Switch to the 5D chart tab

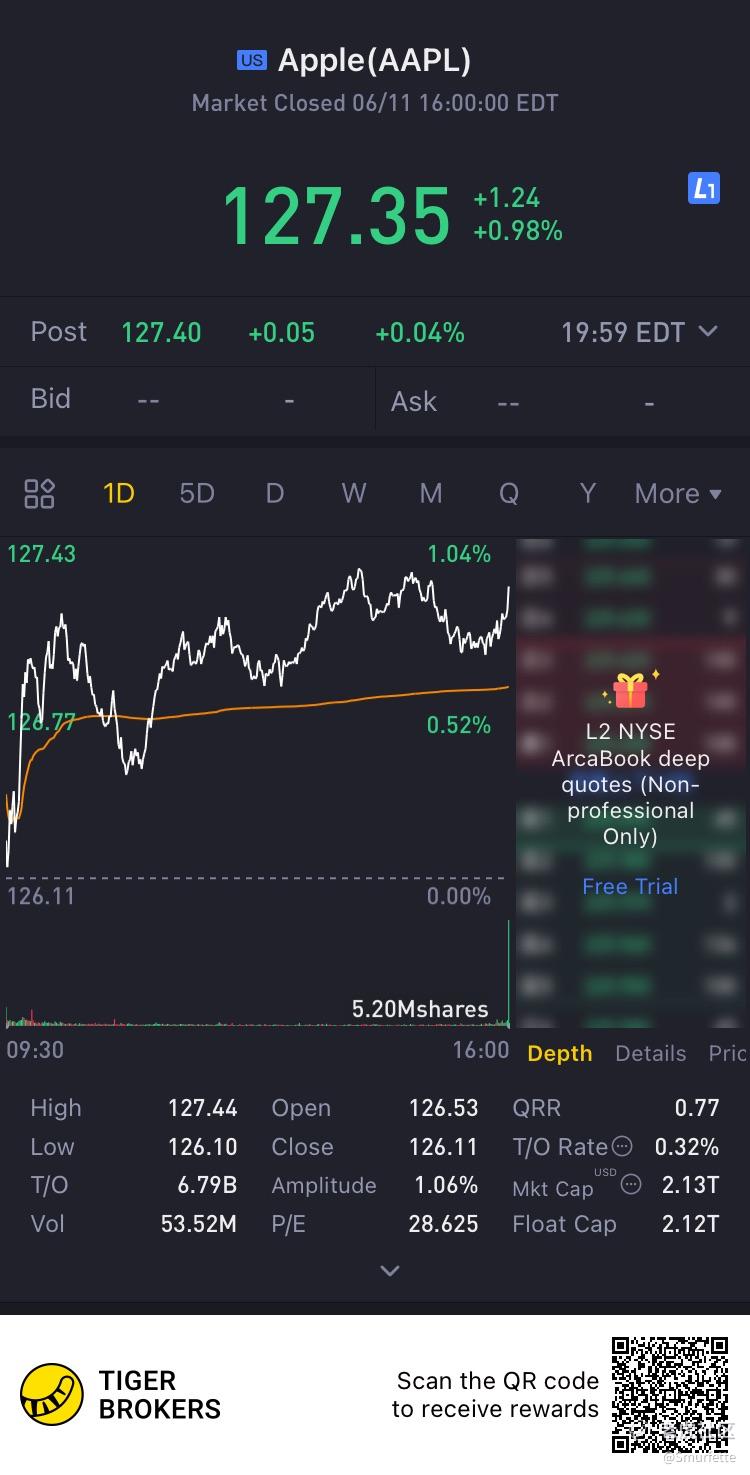point(197,493)
